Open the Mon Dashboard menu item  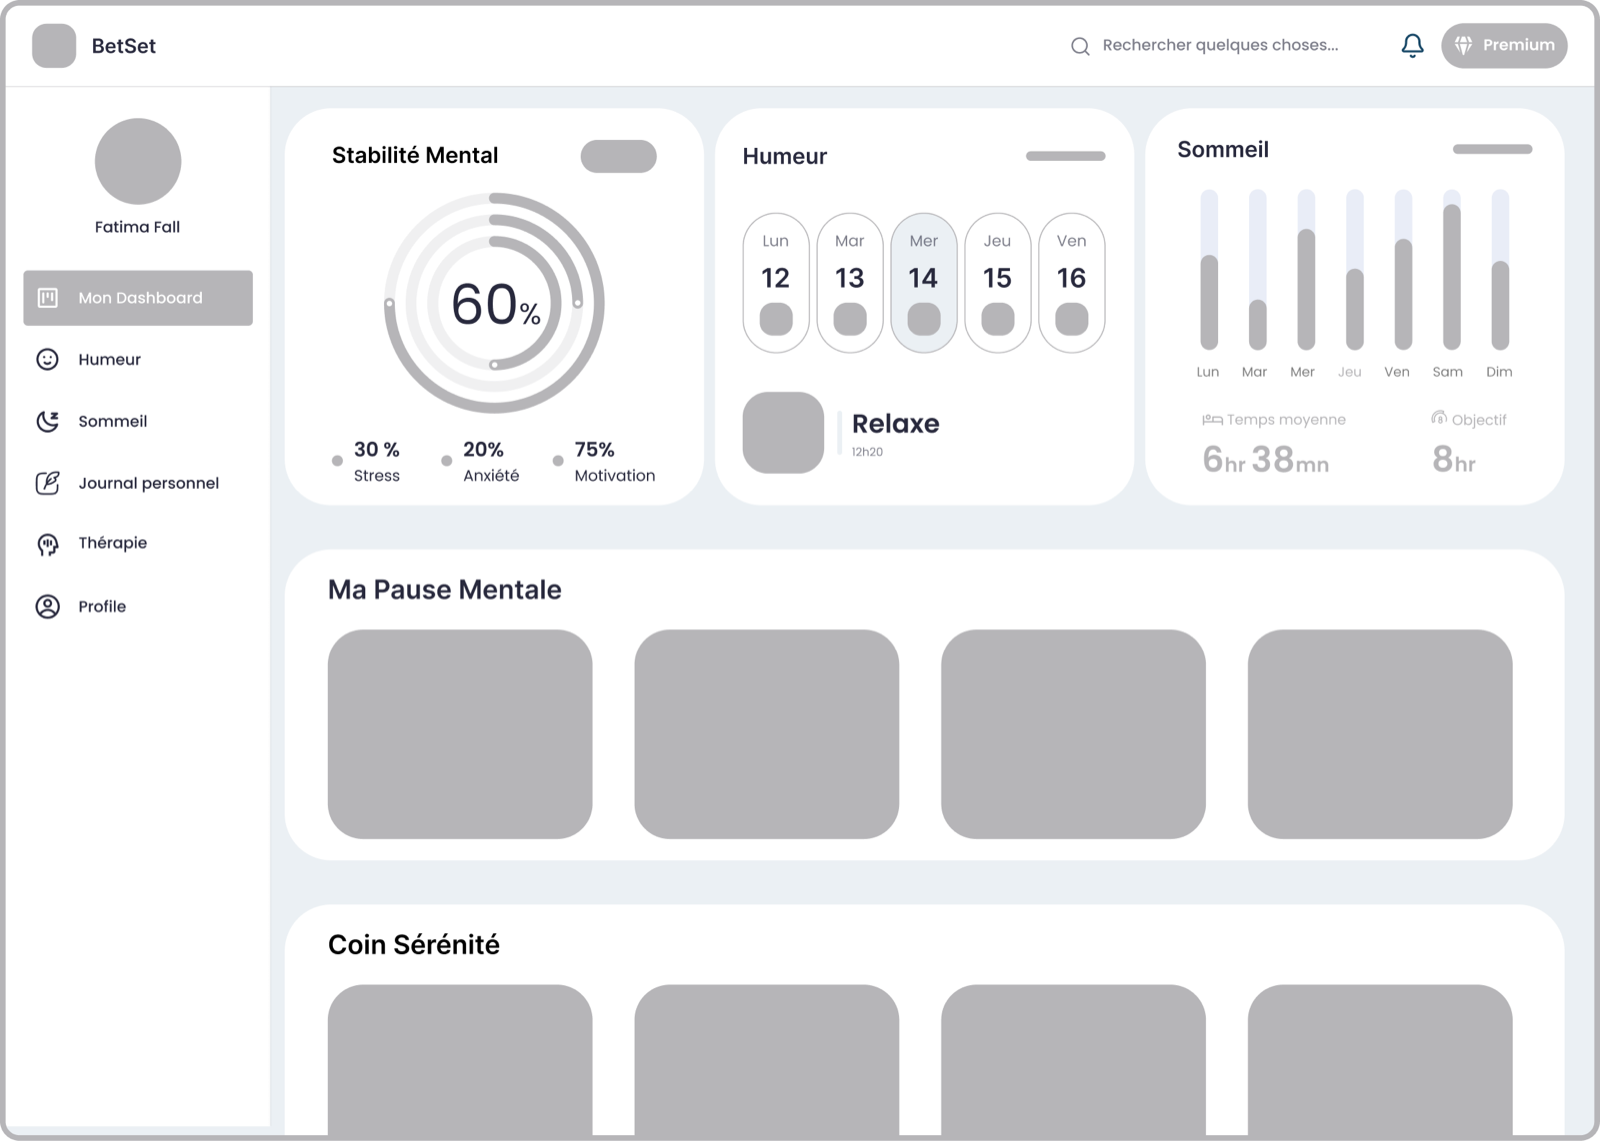pyautogui.click(x=138, y=298)
